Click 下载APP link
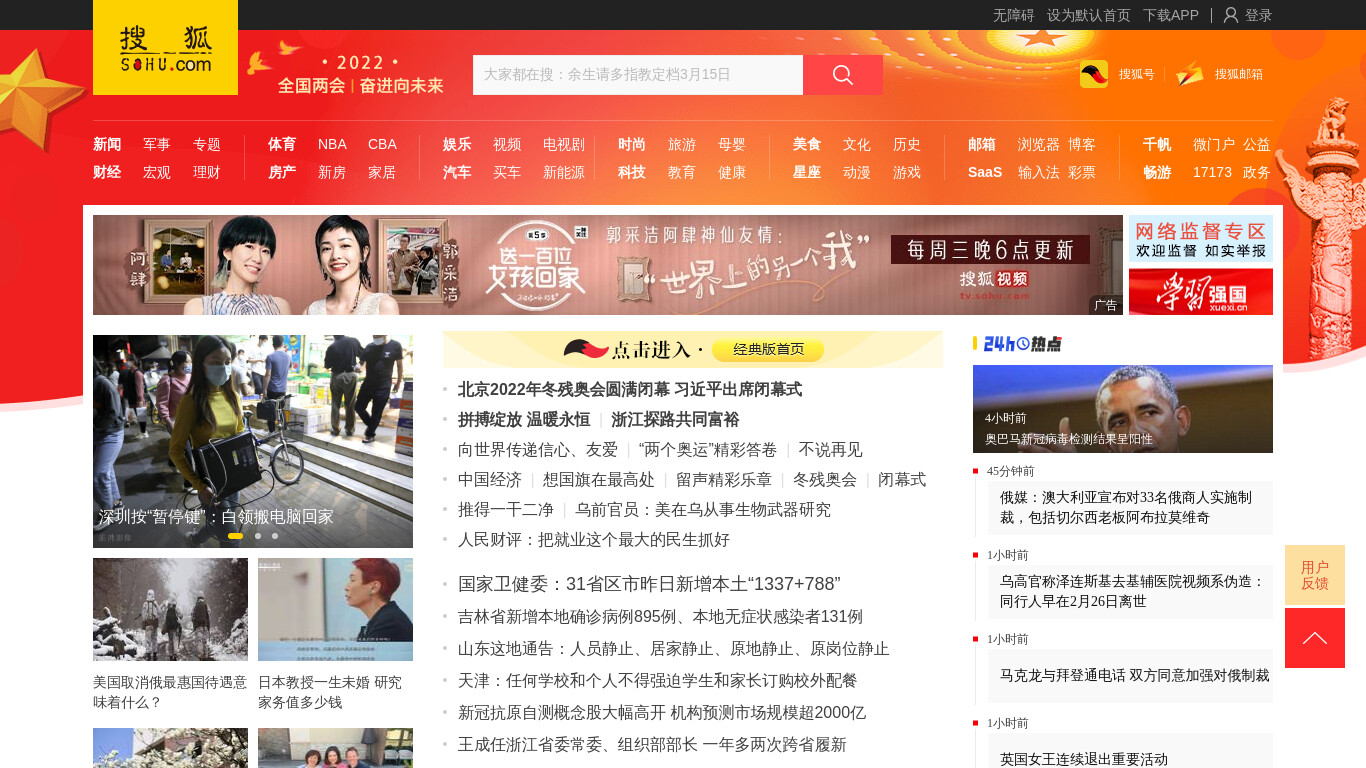Viewport: 1366px width, 768px height. [1171, 15]
